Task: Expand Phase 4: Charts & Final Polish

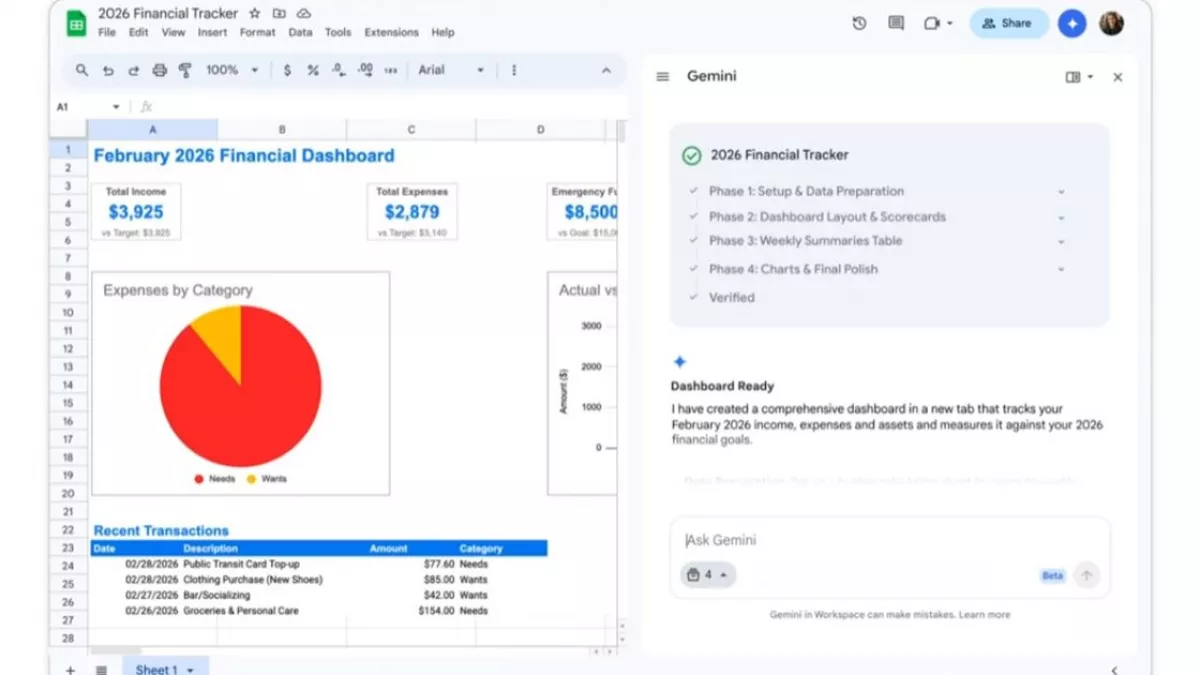Action: [1061, 269]
